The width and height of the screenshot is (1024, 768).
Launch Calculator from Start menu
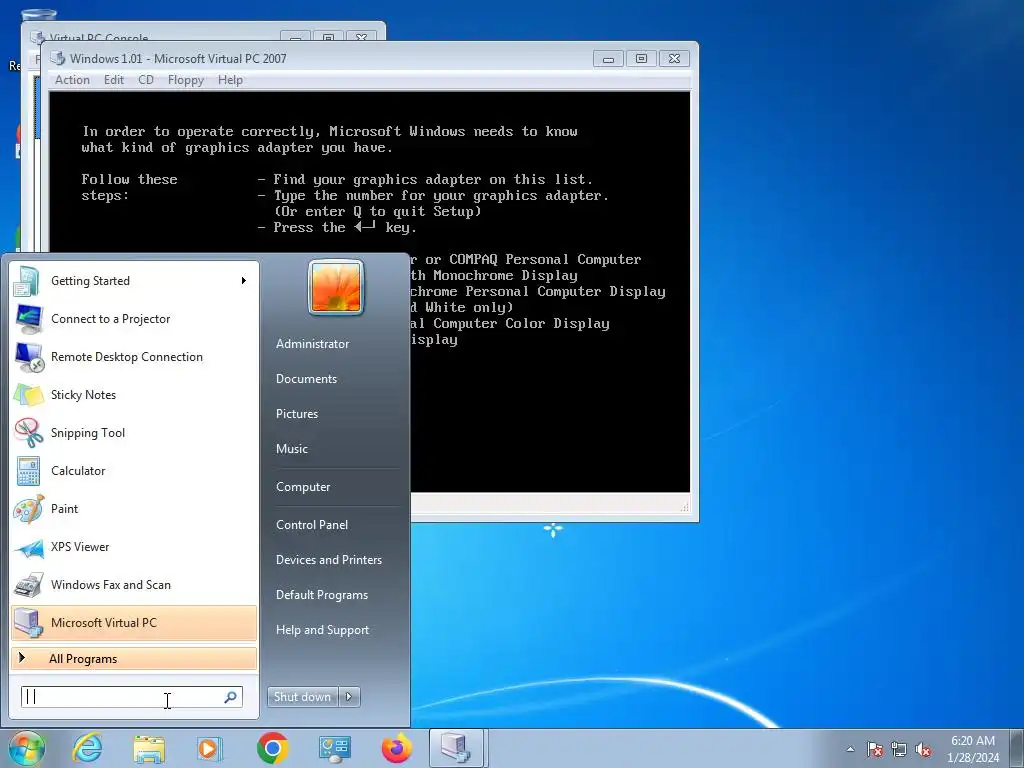[x=133, y=471]
